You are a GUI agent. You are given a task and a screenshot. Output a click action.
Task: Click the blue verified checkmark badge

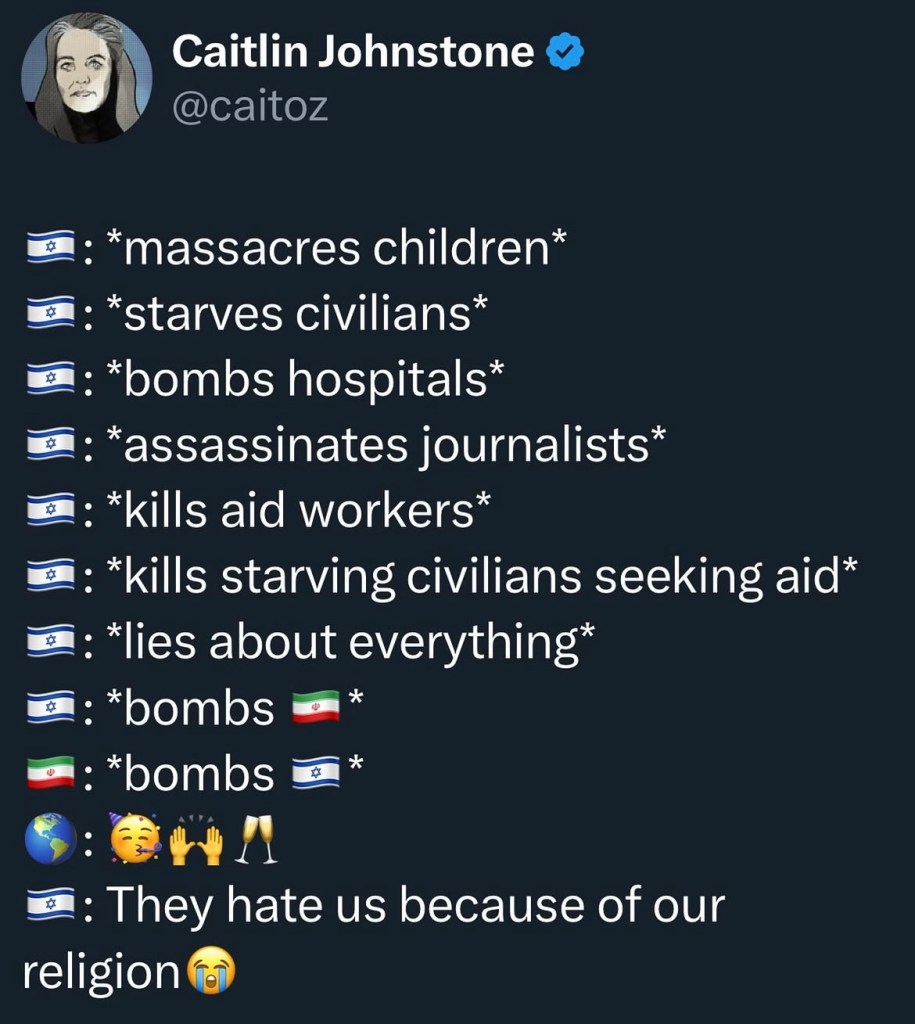coord(564,52)
